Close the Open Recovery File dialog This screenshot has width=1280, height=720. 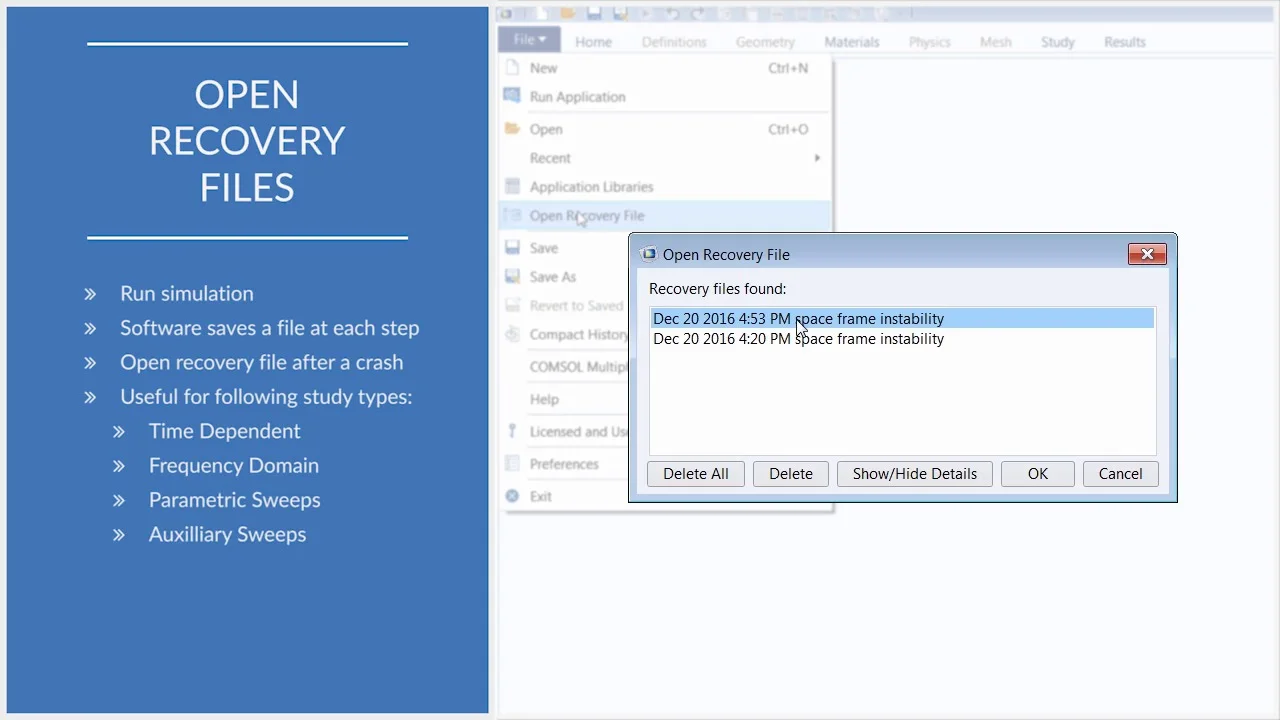pyautogui.click(x=1147, y=254)
